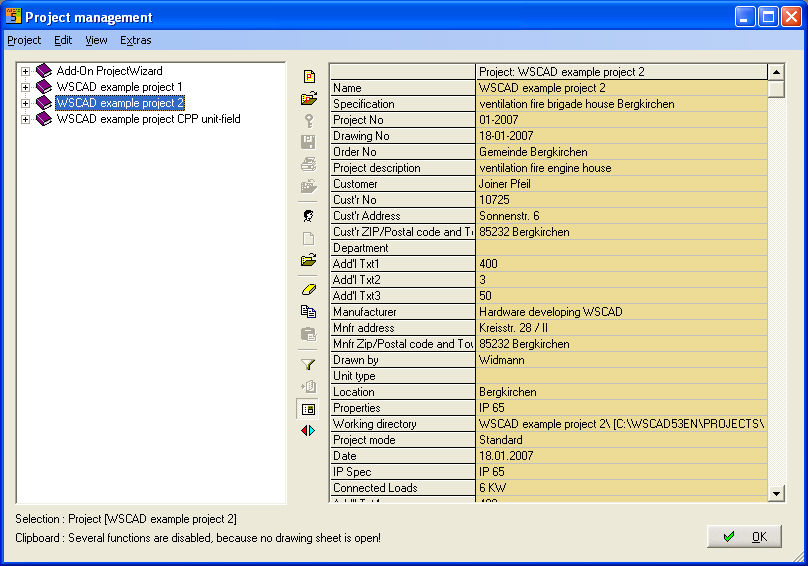Click the CPP unit-field project book icon
The width and height of the screenshot is (808, 566).
44,119
